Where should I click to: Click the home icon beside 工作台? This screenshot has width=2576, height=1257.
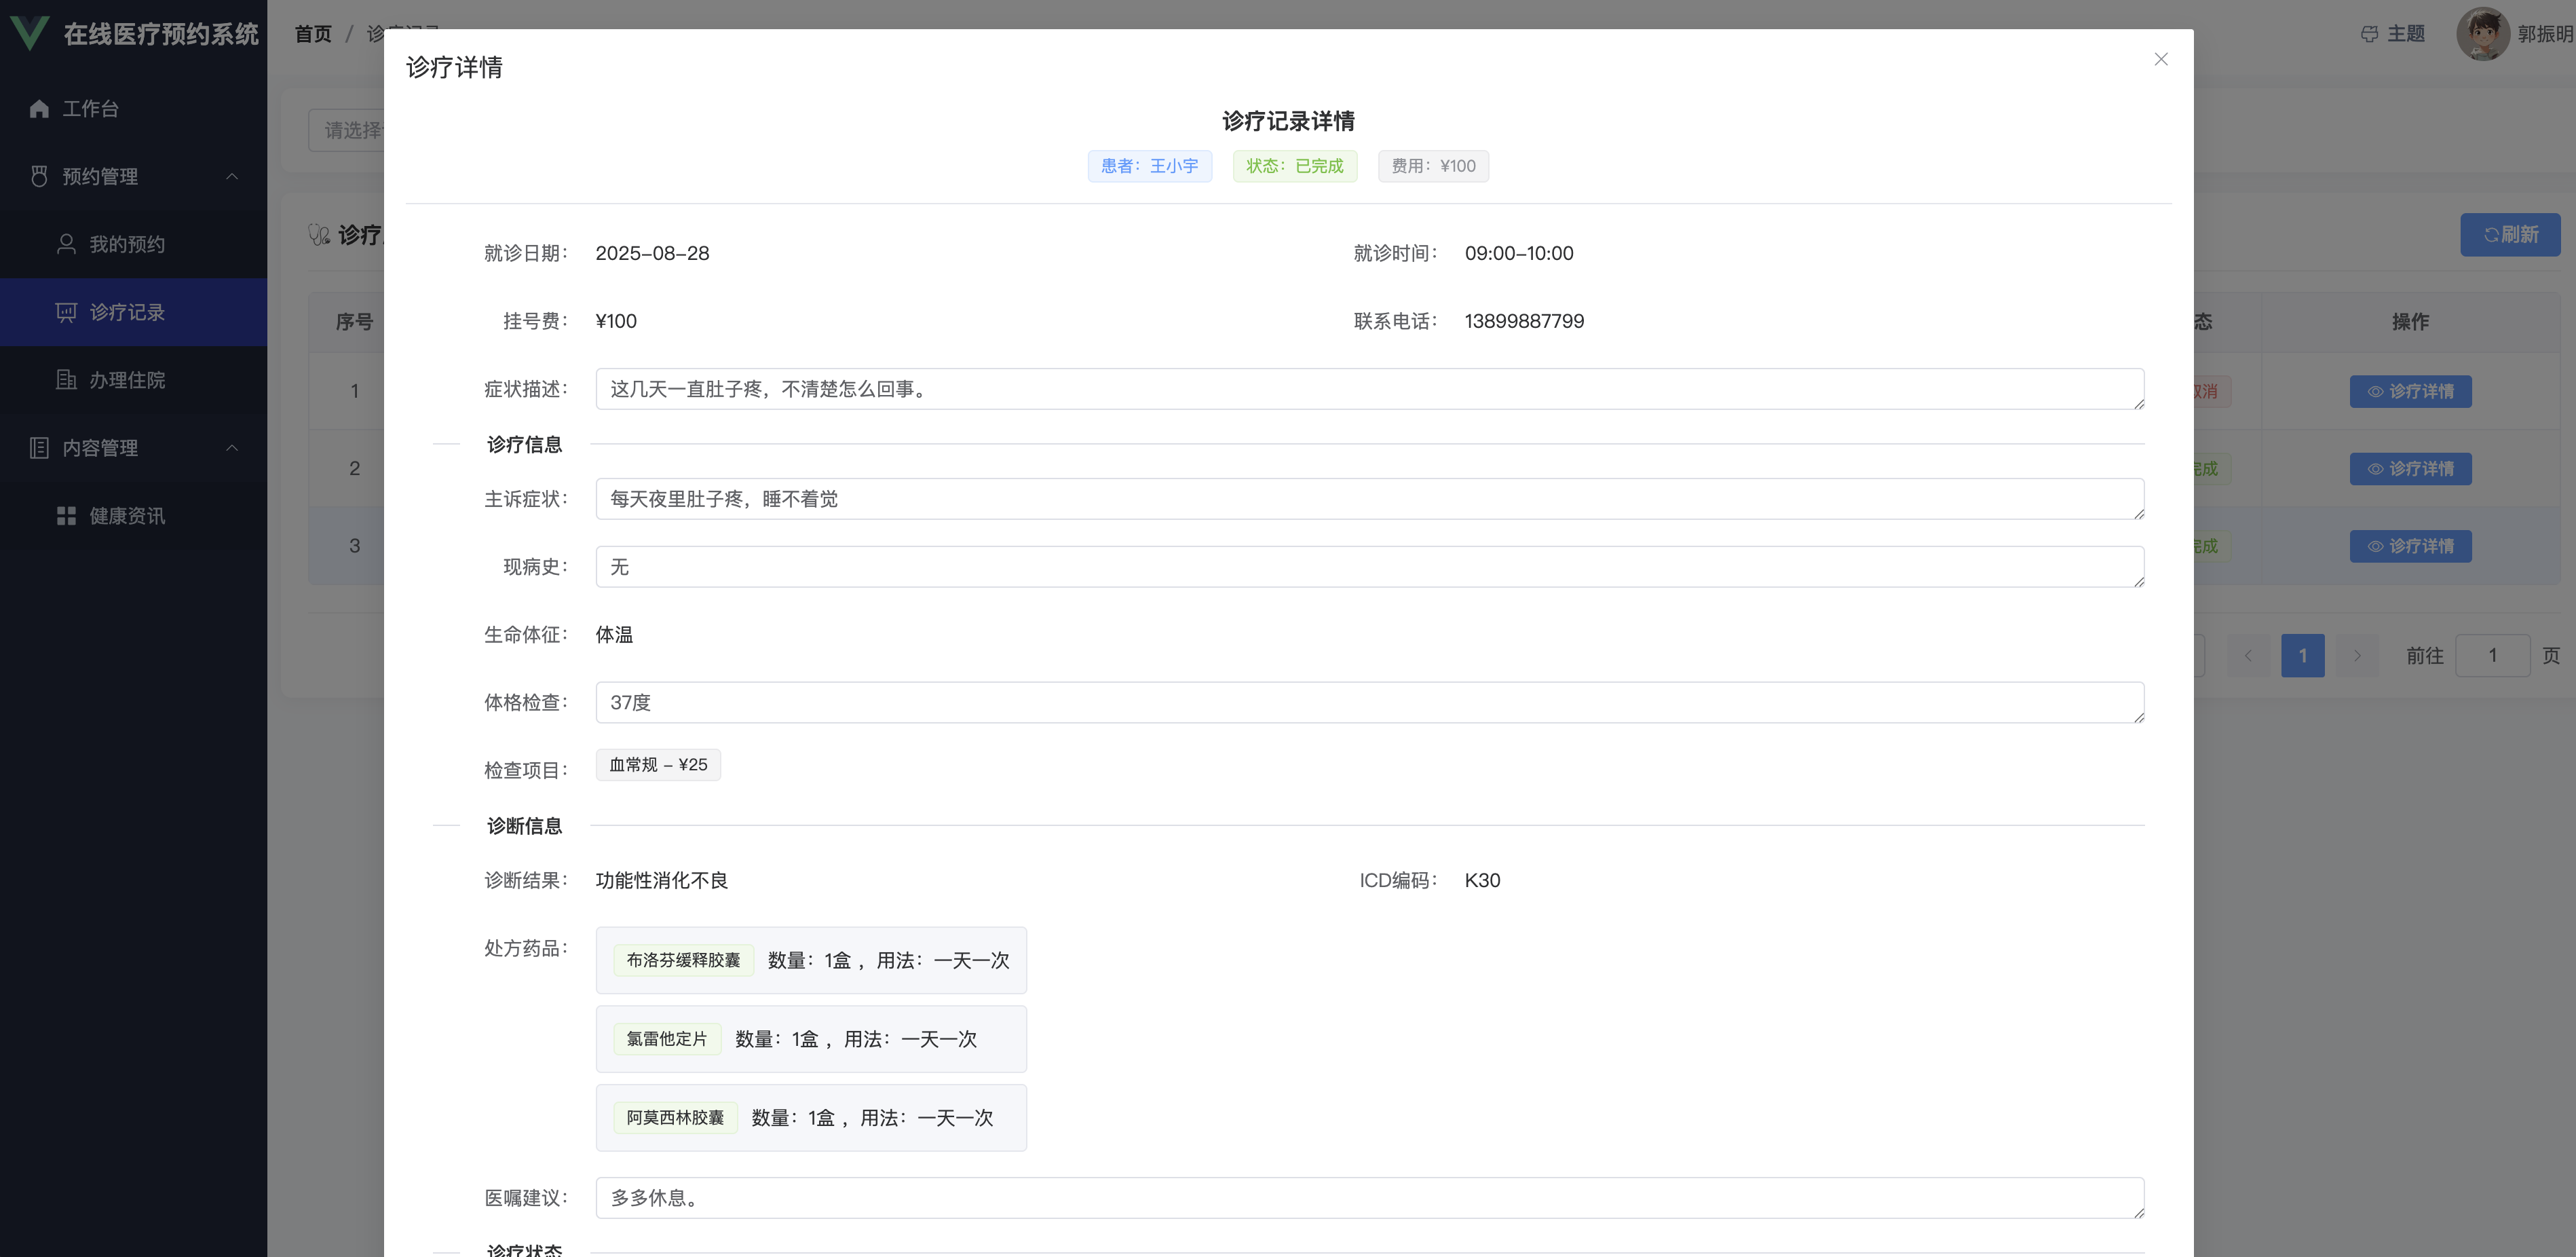39,109
